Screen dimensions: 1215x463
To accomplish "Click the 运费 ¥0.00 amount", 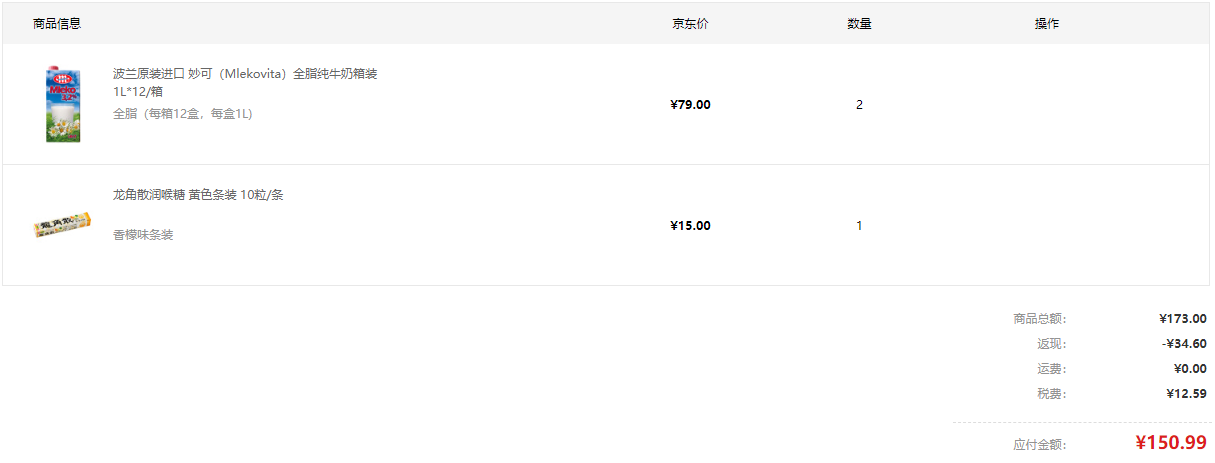I will [1190, 369].
